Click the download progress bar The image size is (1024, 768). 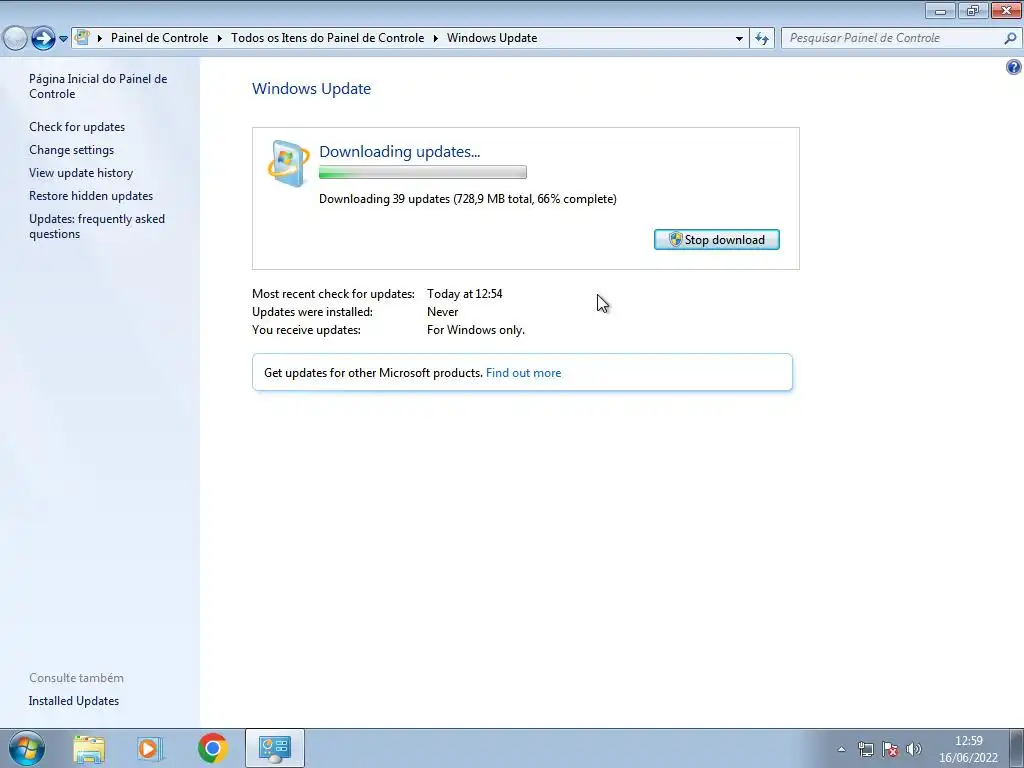[x=423, y=172]
